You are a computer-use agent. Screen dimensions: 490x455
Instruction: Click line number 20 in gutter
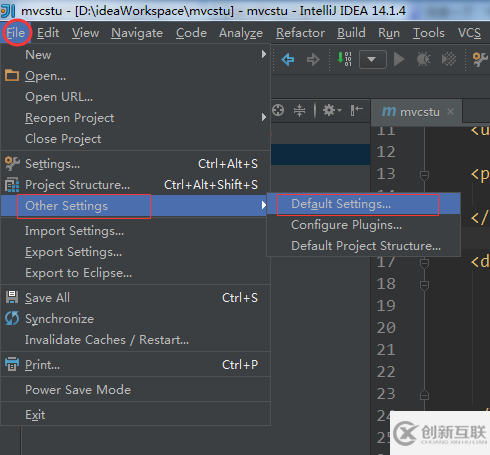point(386,328)
